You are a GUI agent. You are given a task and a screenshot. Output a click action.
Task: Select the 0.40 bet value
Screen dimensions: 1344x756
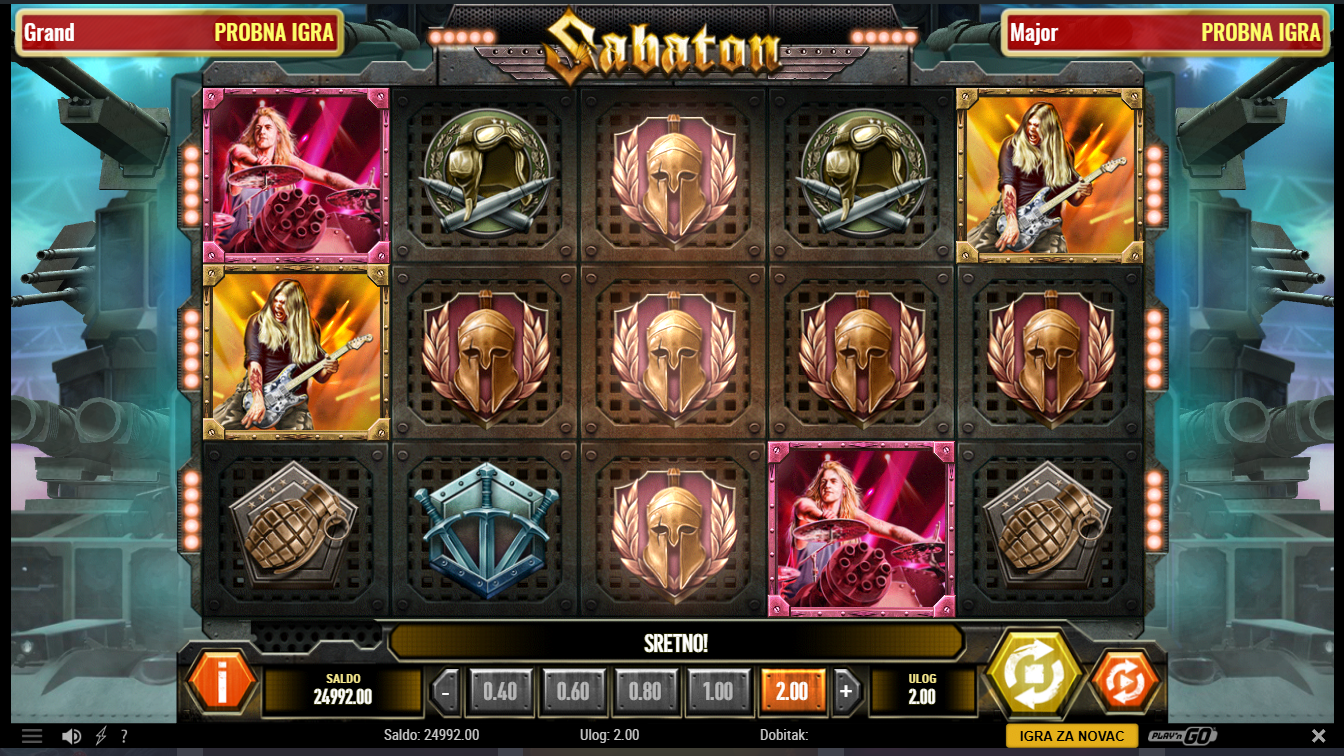(x=500, y=691)
